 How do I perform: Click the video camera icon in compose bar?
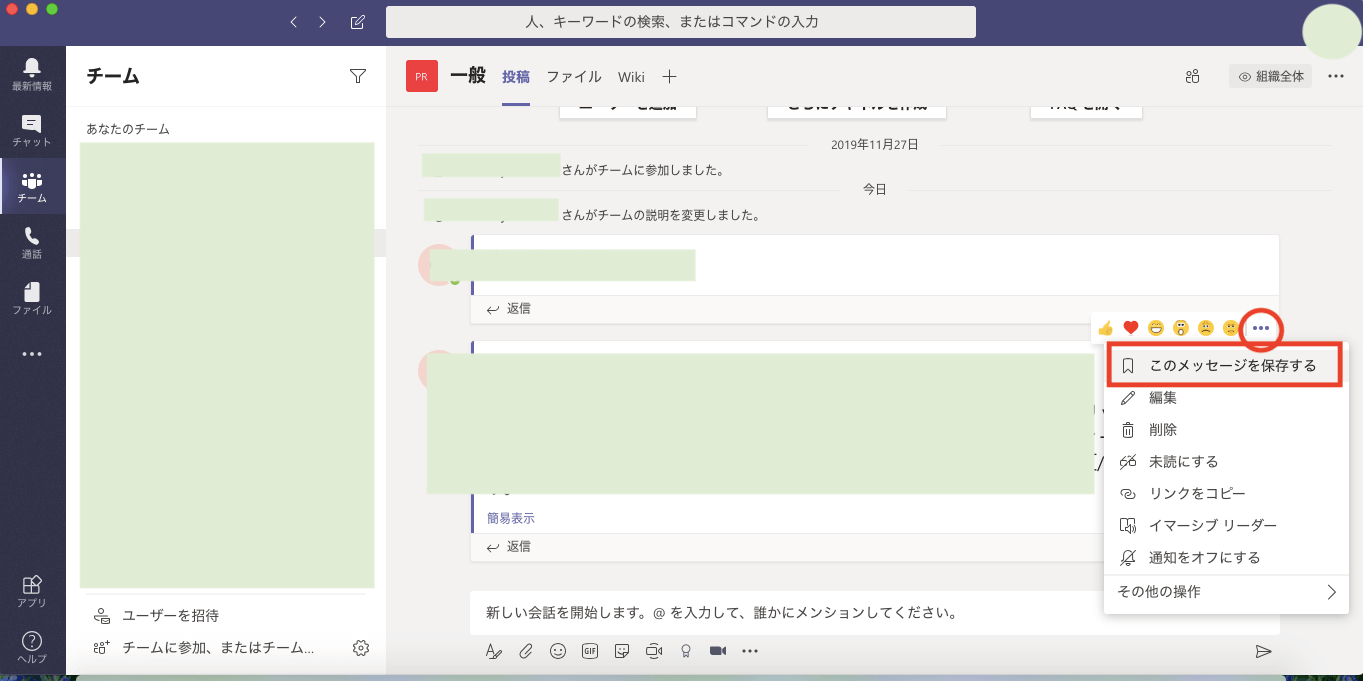pyautogui.click(x=718, y=651)
